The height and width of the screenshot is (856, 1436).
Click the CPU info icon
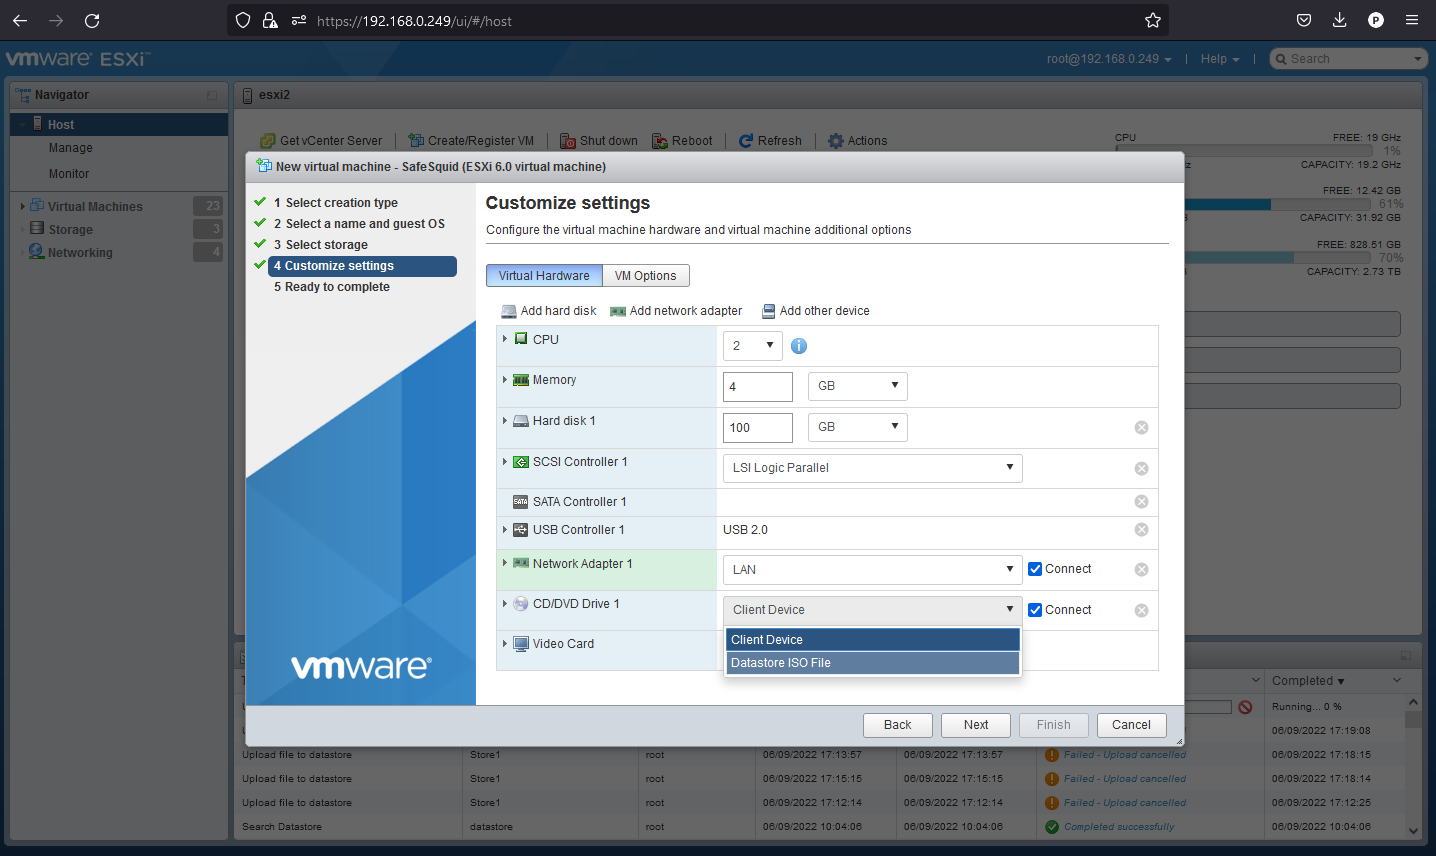799,346
